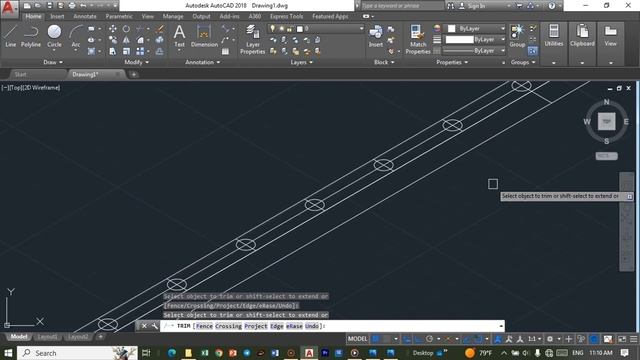Click the ViewCube top face
Image resolution: width=640 pixels, height=360 pixels.
pos(607,122)
